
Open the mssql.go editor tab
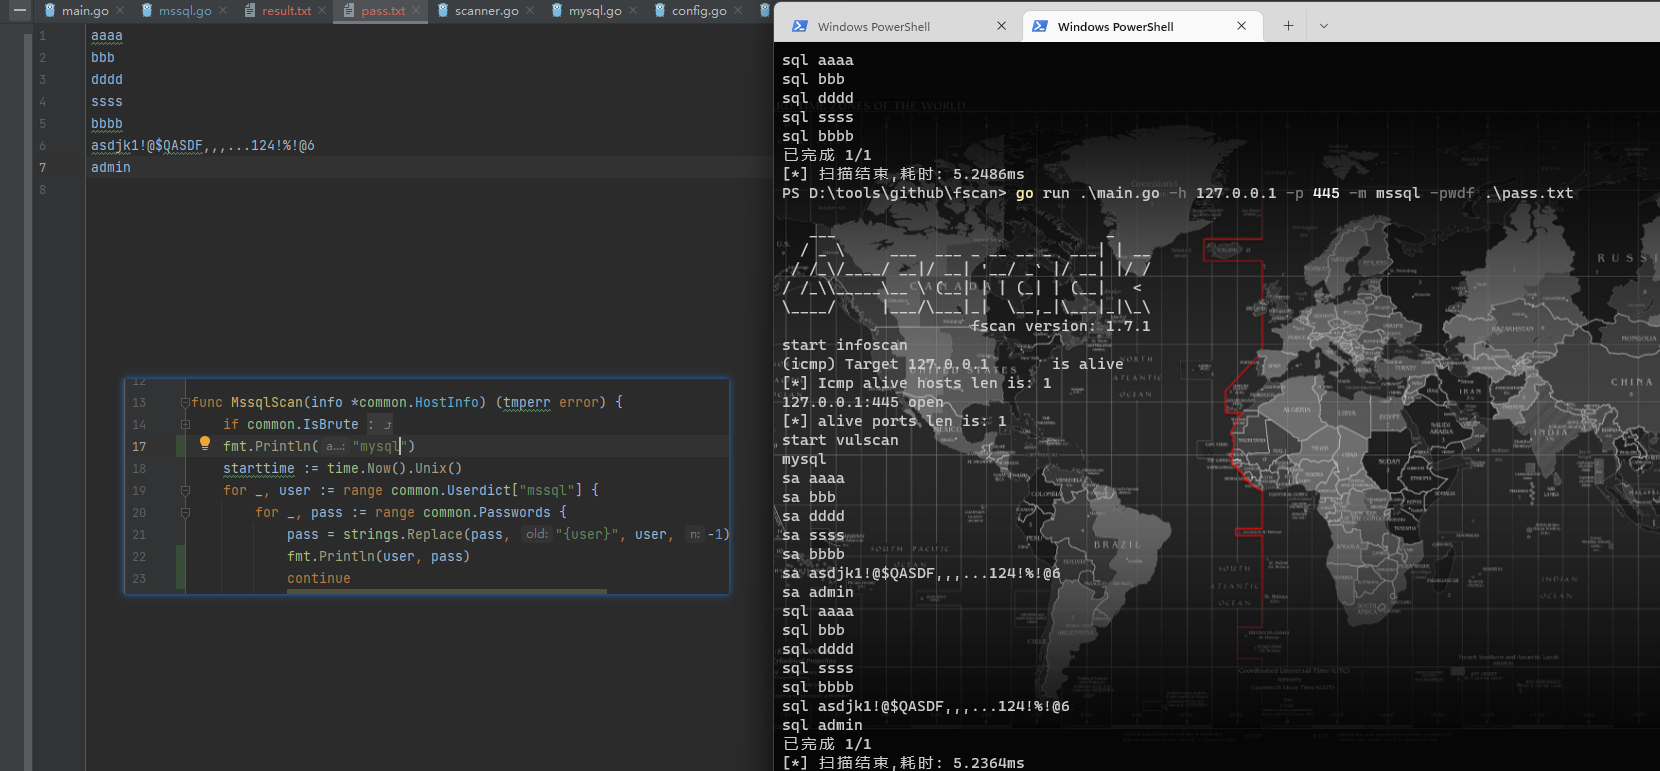[185, 11]
